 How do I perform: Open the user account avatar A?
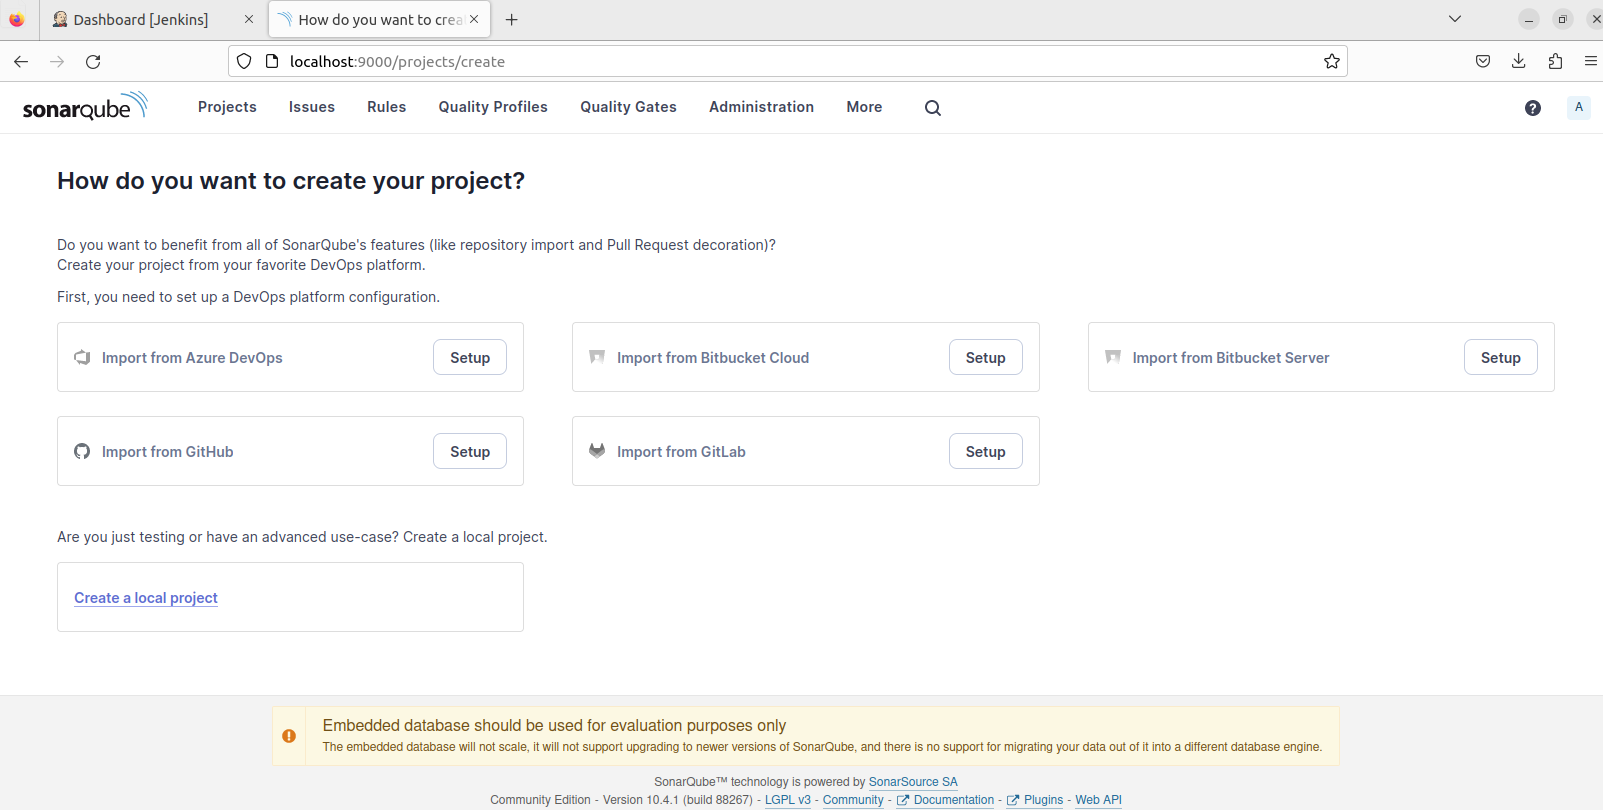pos(1579,107)
